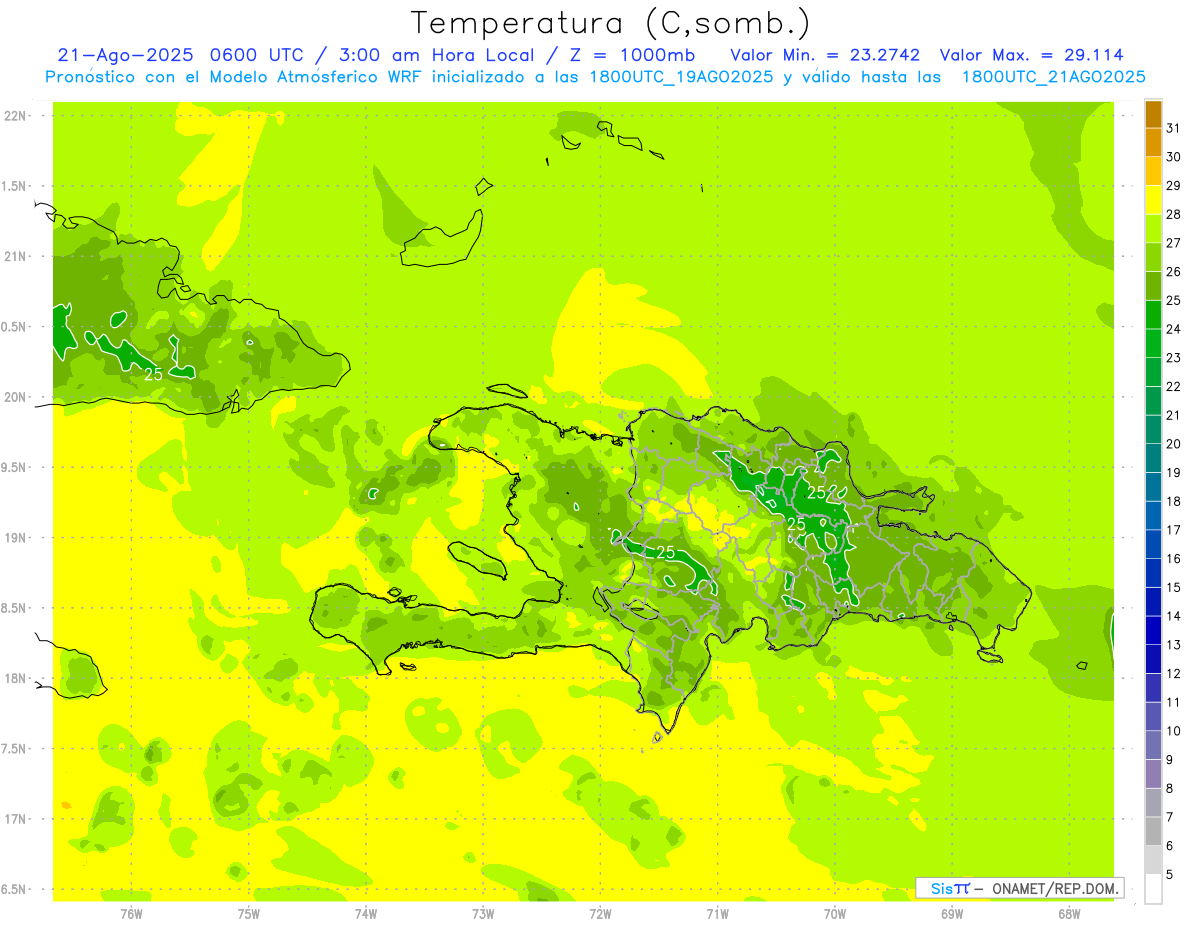
Task: Pick the green swatch between 24 and 25
Action: point(1153,315)
